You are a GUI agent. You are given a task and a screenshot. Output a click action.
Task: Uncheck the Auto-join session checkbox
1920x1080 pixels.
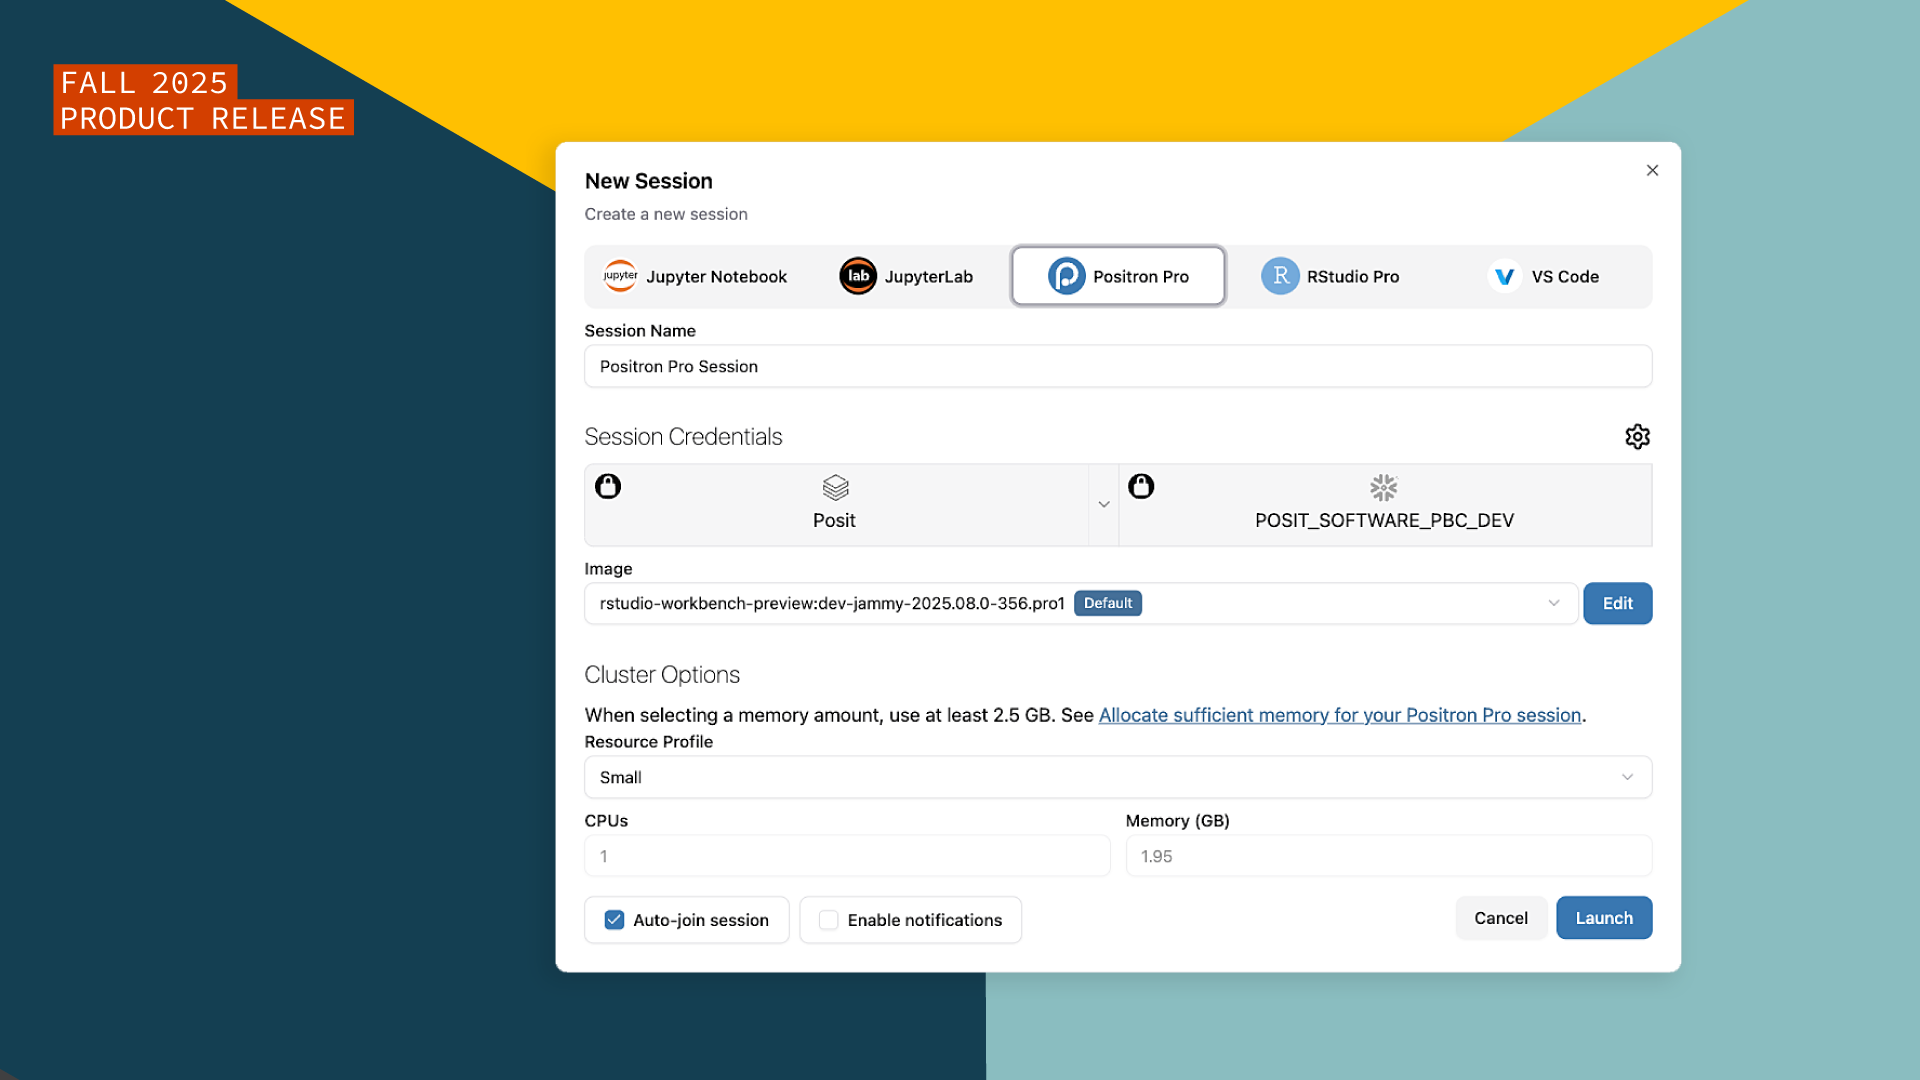click(614, 920)
